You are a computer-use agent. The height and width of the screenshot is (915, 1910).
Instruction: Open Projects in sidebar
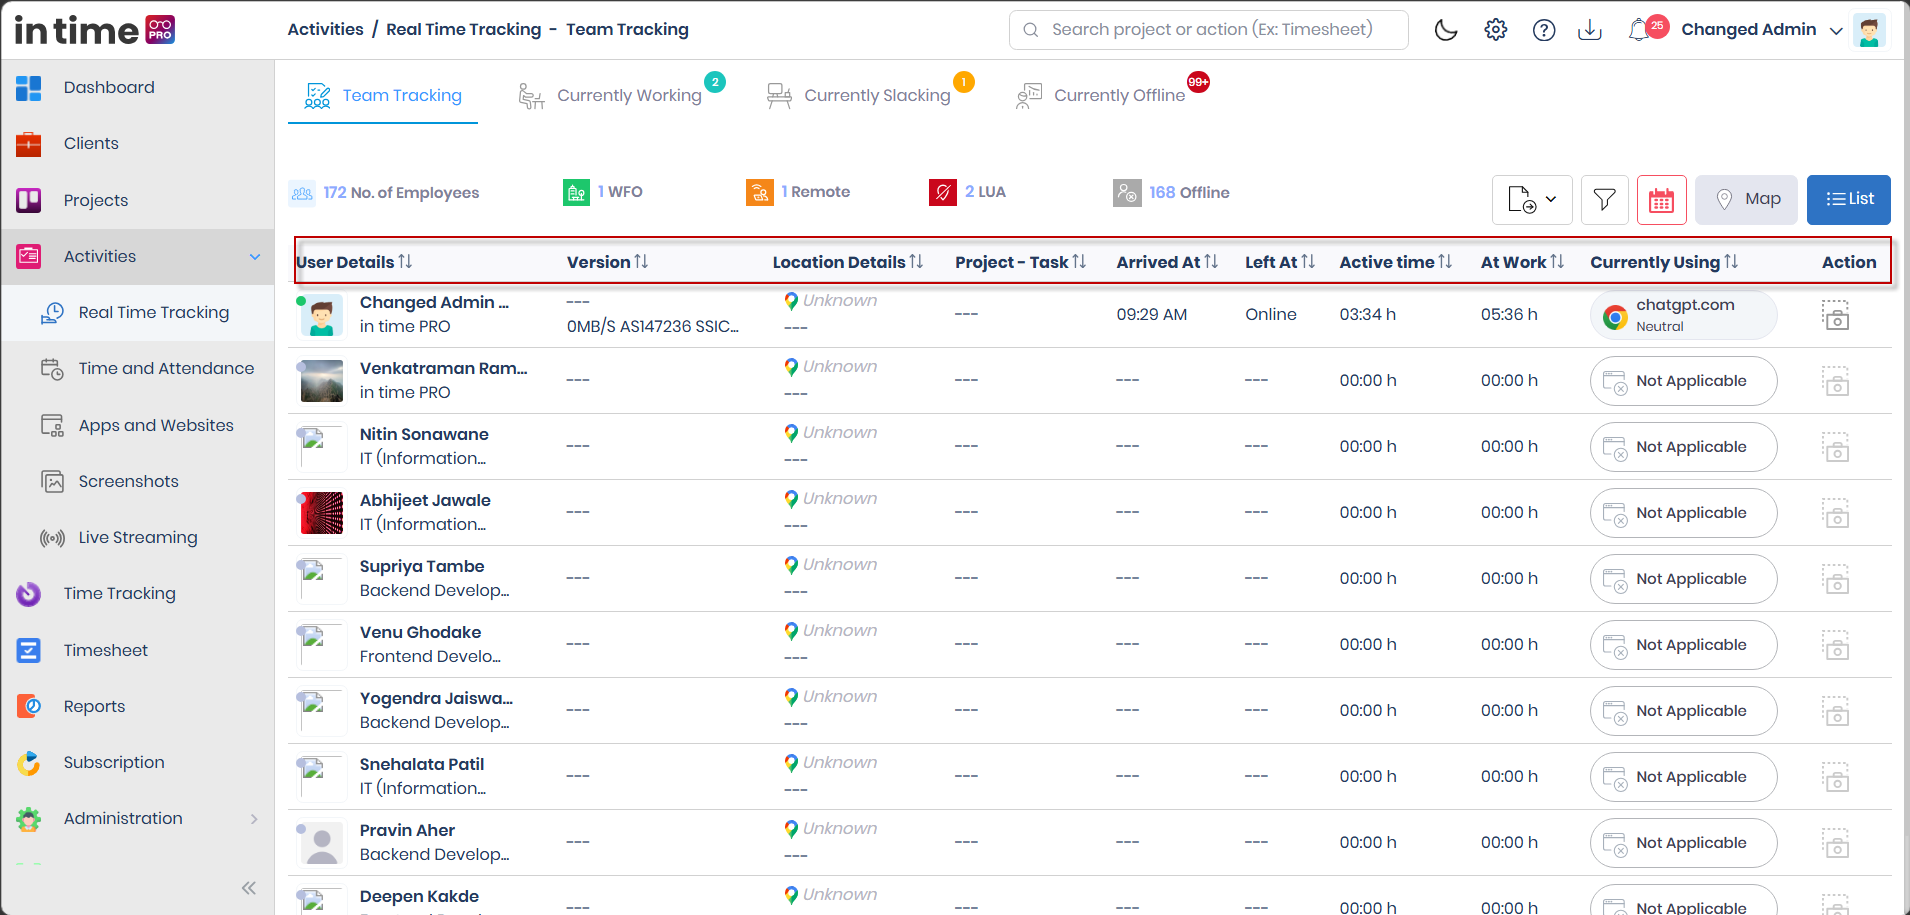[96, 200]
